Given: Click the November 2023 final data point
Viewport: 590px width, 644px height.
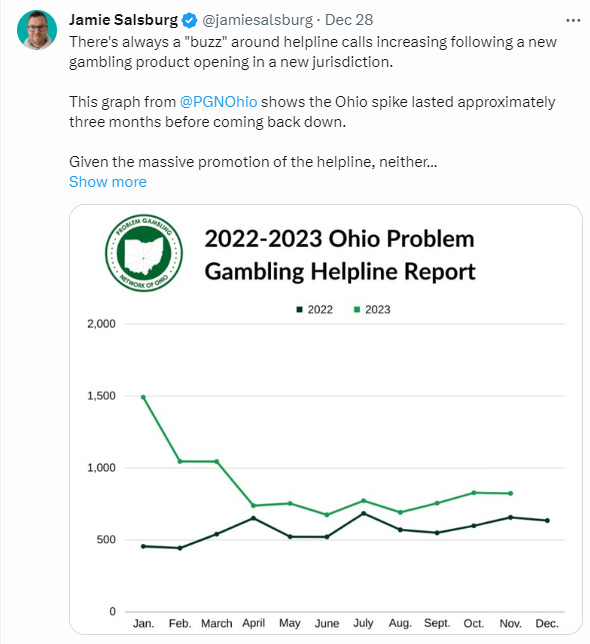Looking at the screenshot, I should 511,493.
